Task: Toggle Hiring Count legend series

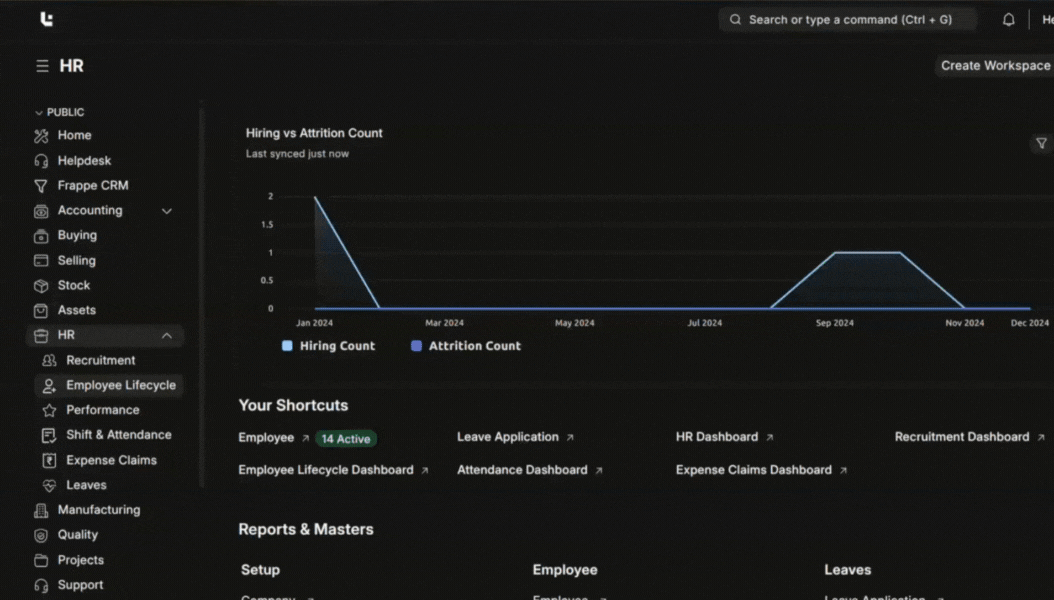Action: tap(328, 346)
